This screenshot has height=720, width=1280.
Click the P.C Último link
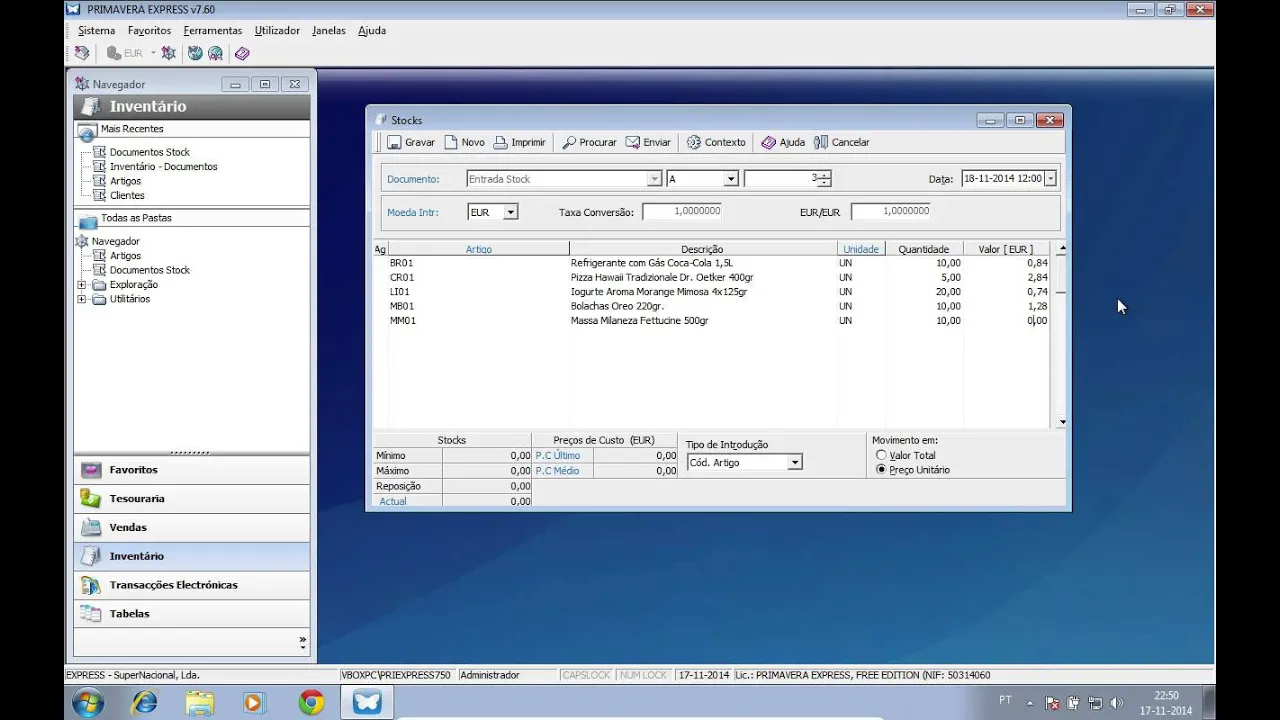click(x=558, y=456)
